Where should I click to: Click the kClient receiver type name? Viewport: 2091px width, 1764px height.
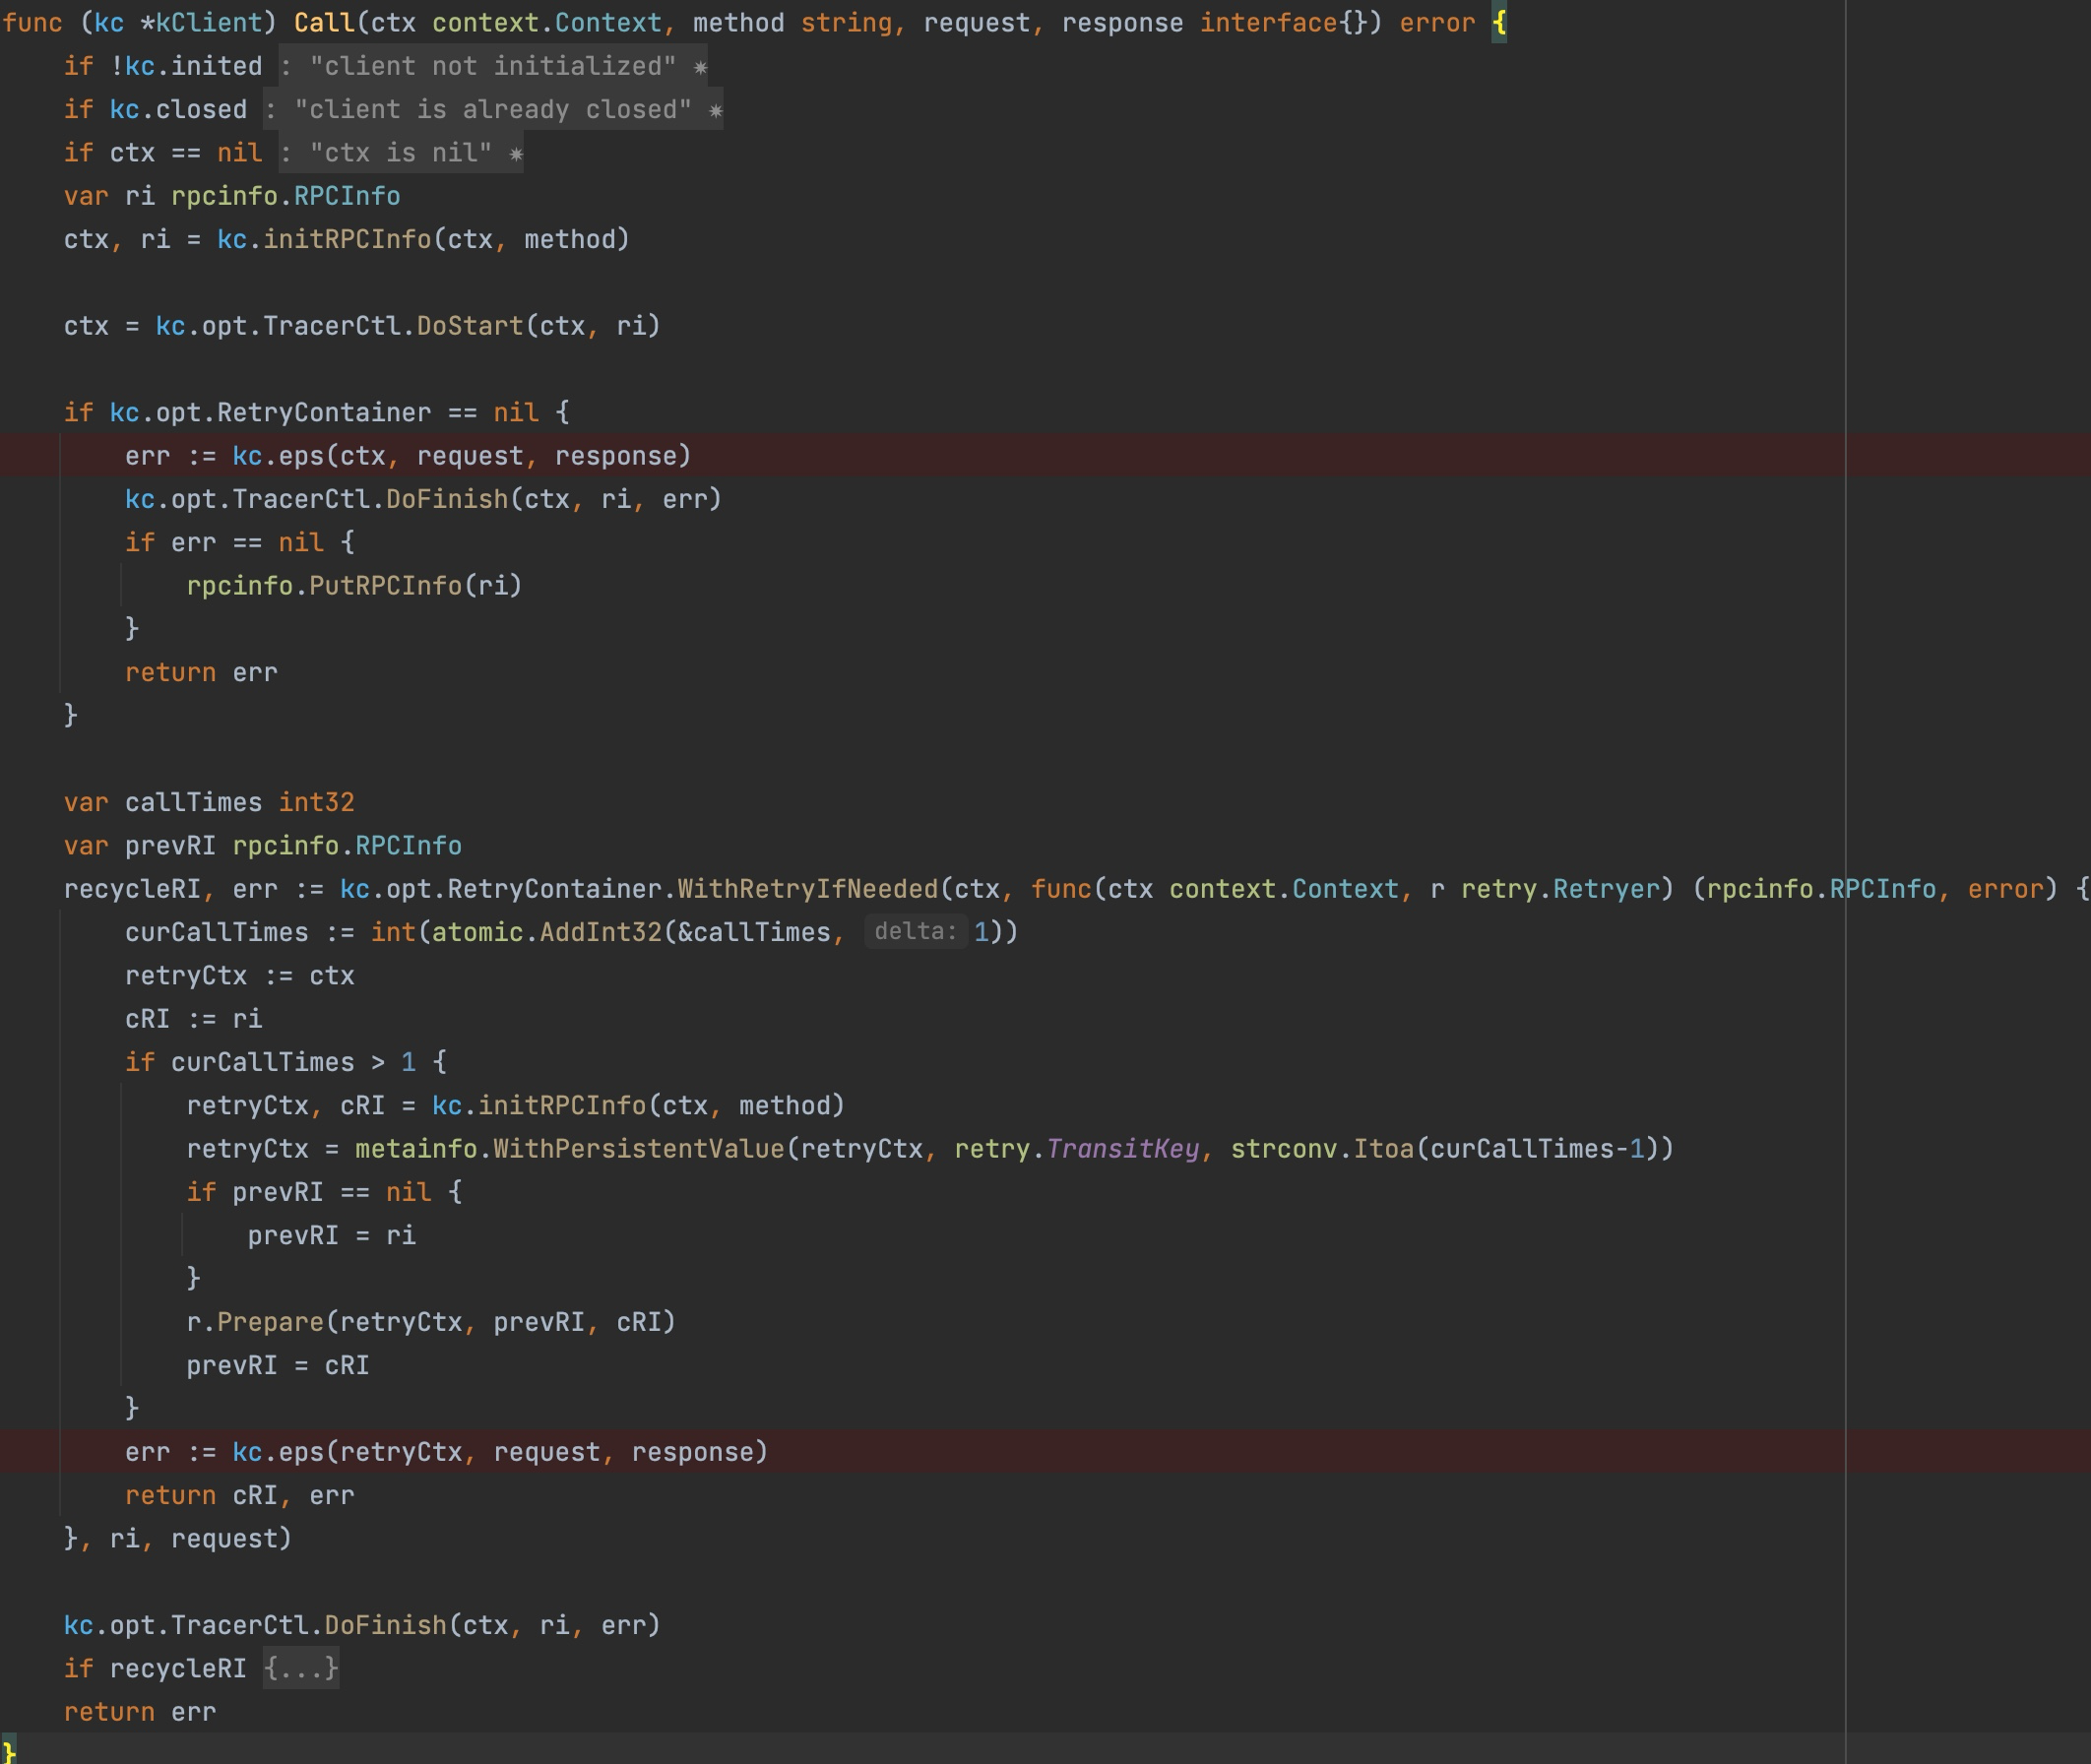point(208,23)
